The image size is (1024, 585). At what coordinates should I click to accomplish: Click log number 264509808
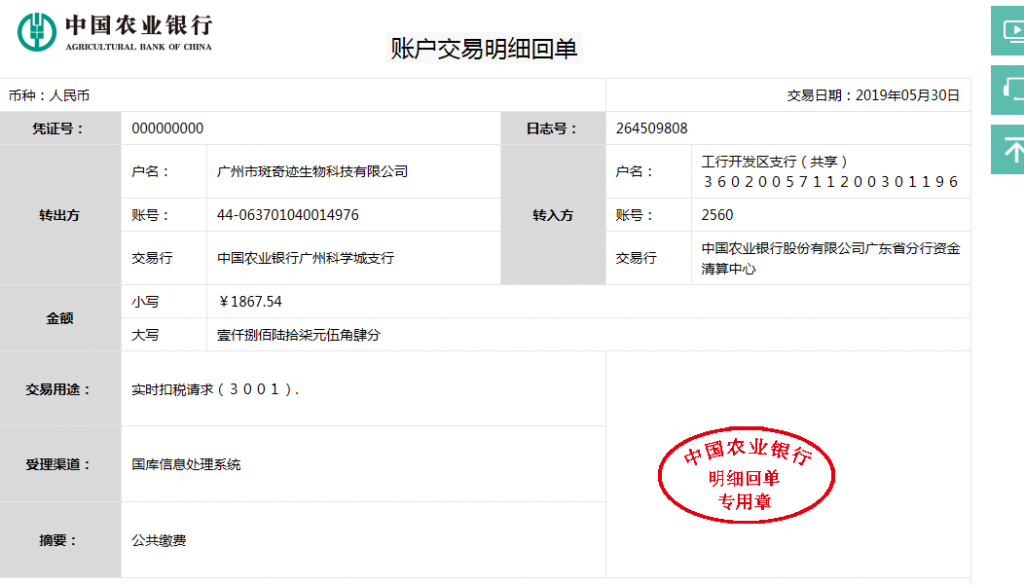pyautogui.click(x=652, y=129)
